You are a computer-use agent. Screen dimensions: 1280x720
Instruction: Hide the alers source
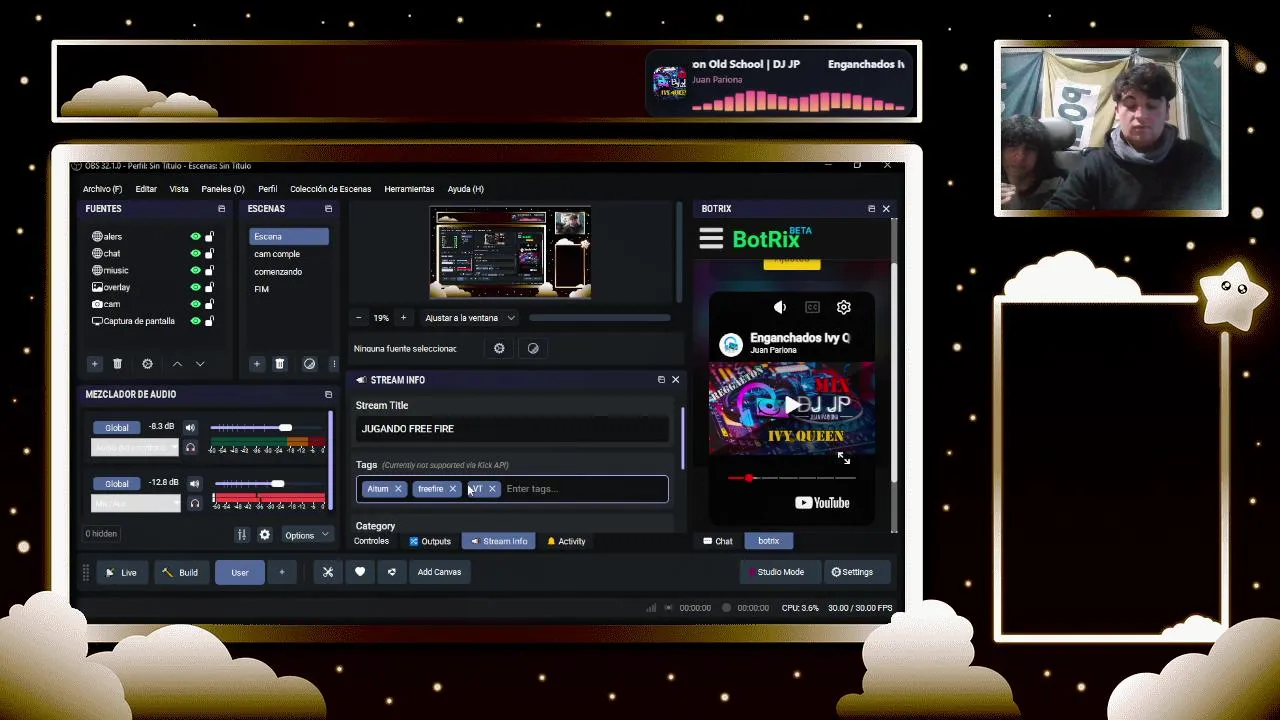click(195, 237)
